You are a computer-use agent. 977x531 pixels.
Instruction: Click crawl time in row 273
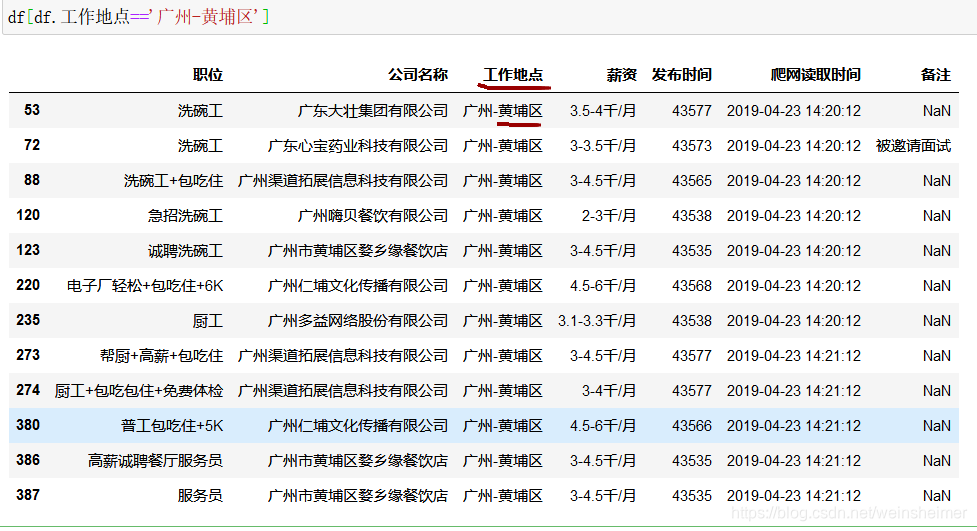click(794, 355)
